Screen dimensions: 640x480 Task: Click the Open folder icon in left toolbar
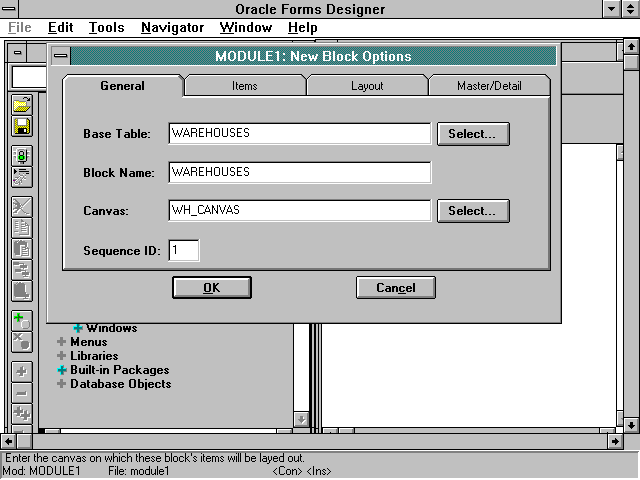tap(21, 106)
